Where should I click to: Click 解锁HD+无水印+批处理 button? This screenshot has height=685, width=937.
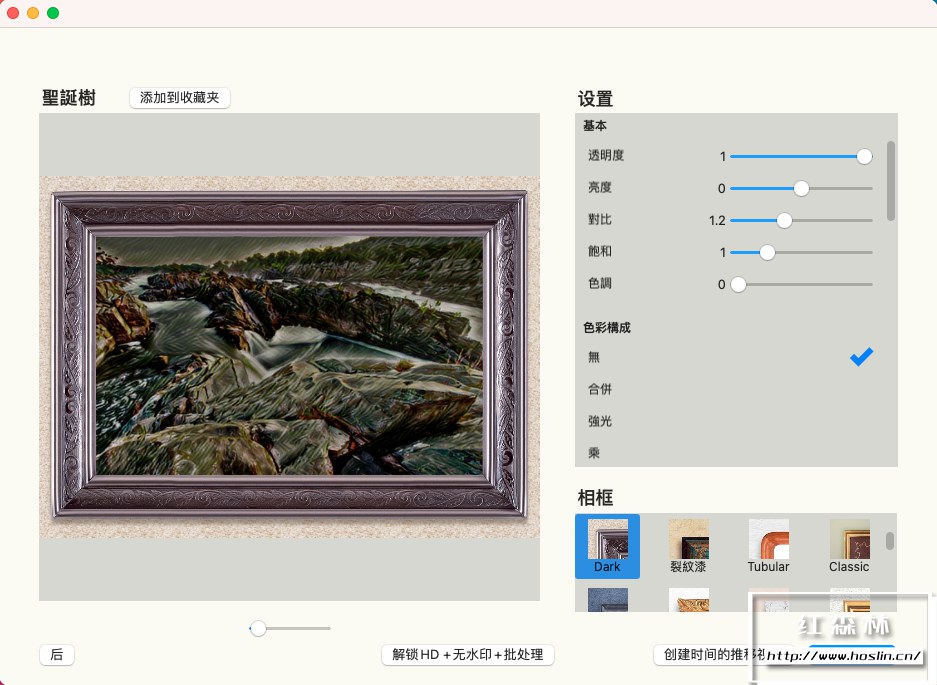(x=468, y=655)
